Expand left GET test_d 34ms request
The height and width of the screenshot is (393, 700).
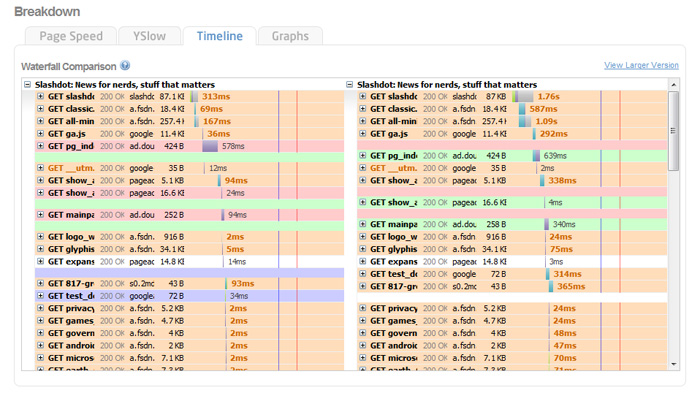tap(41, 296)
